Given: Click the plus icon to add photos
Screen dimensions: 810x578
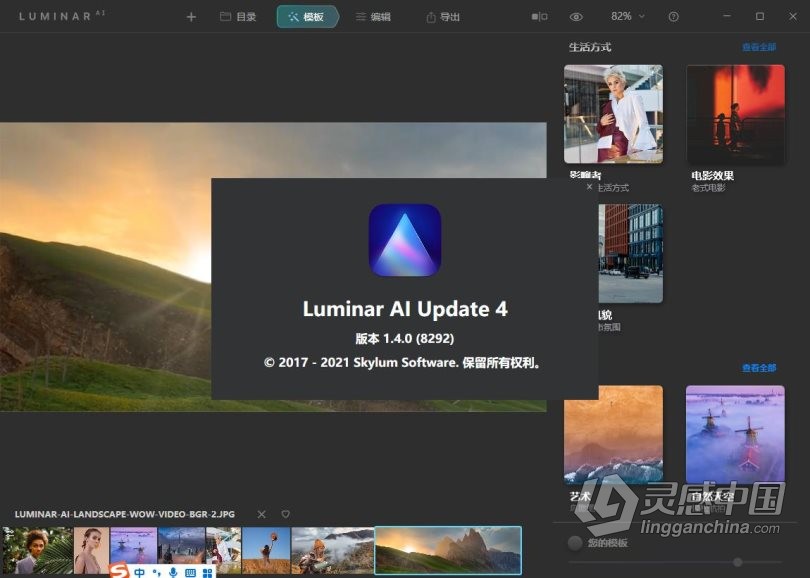Looking at the screenshot, I should [191, 17].
